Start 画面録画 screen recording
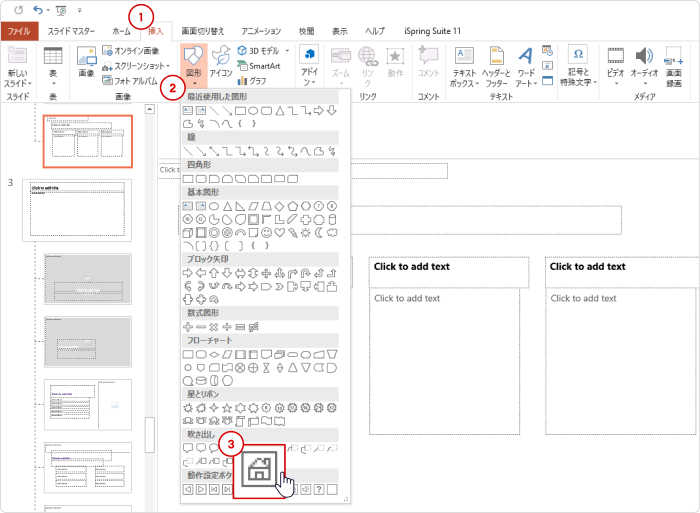 pyautogui.click(x=674, y=67)
